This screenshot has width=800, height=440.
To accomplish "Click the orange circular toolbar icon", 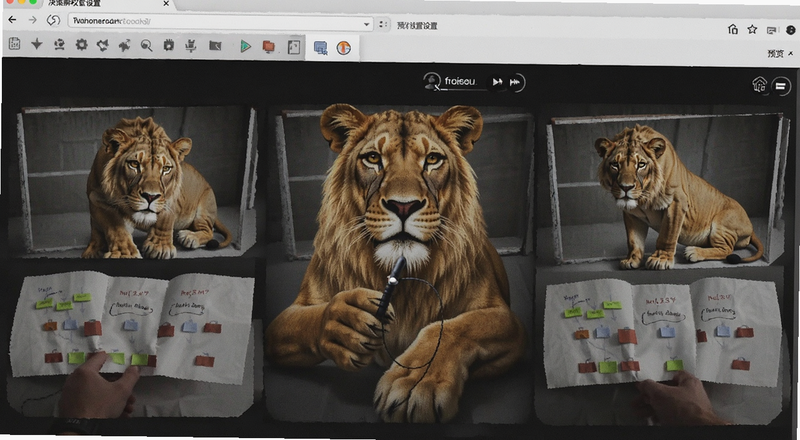I will 344,48.
